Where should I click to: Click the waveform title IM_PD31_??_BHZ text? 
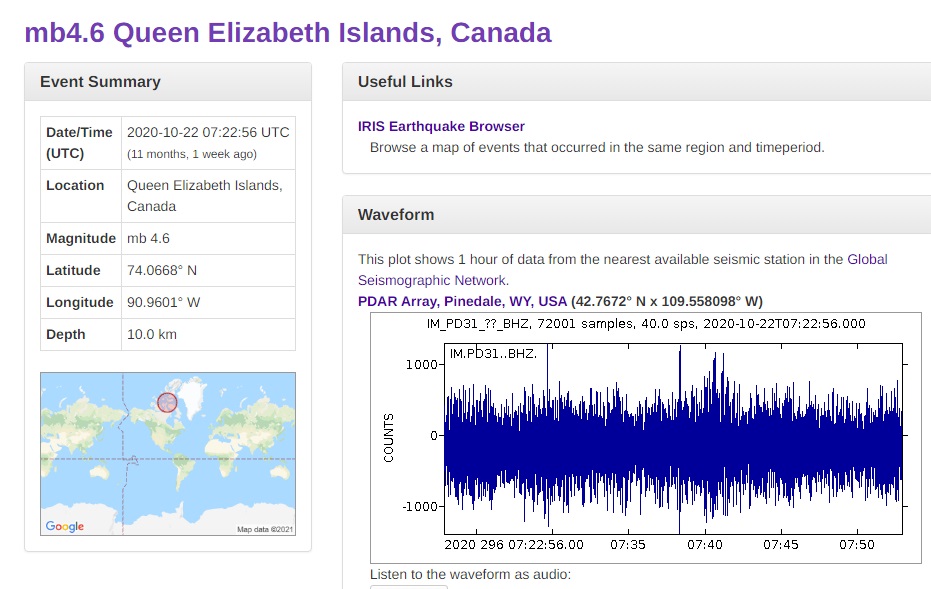pos(646,324)
